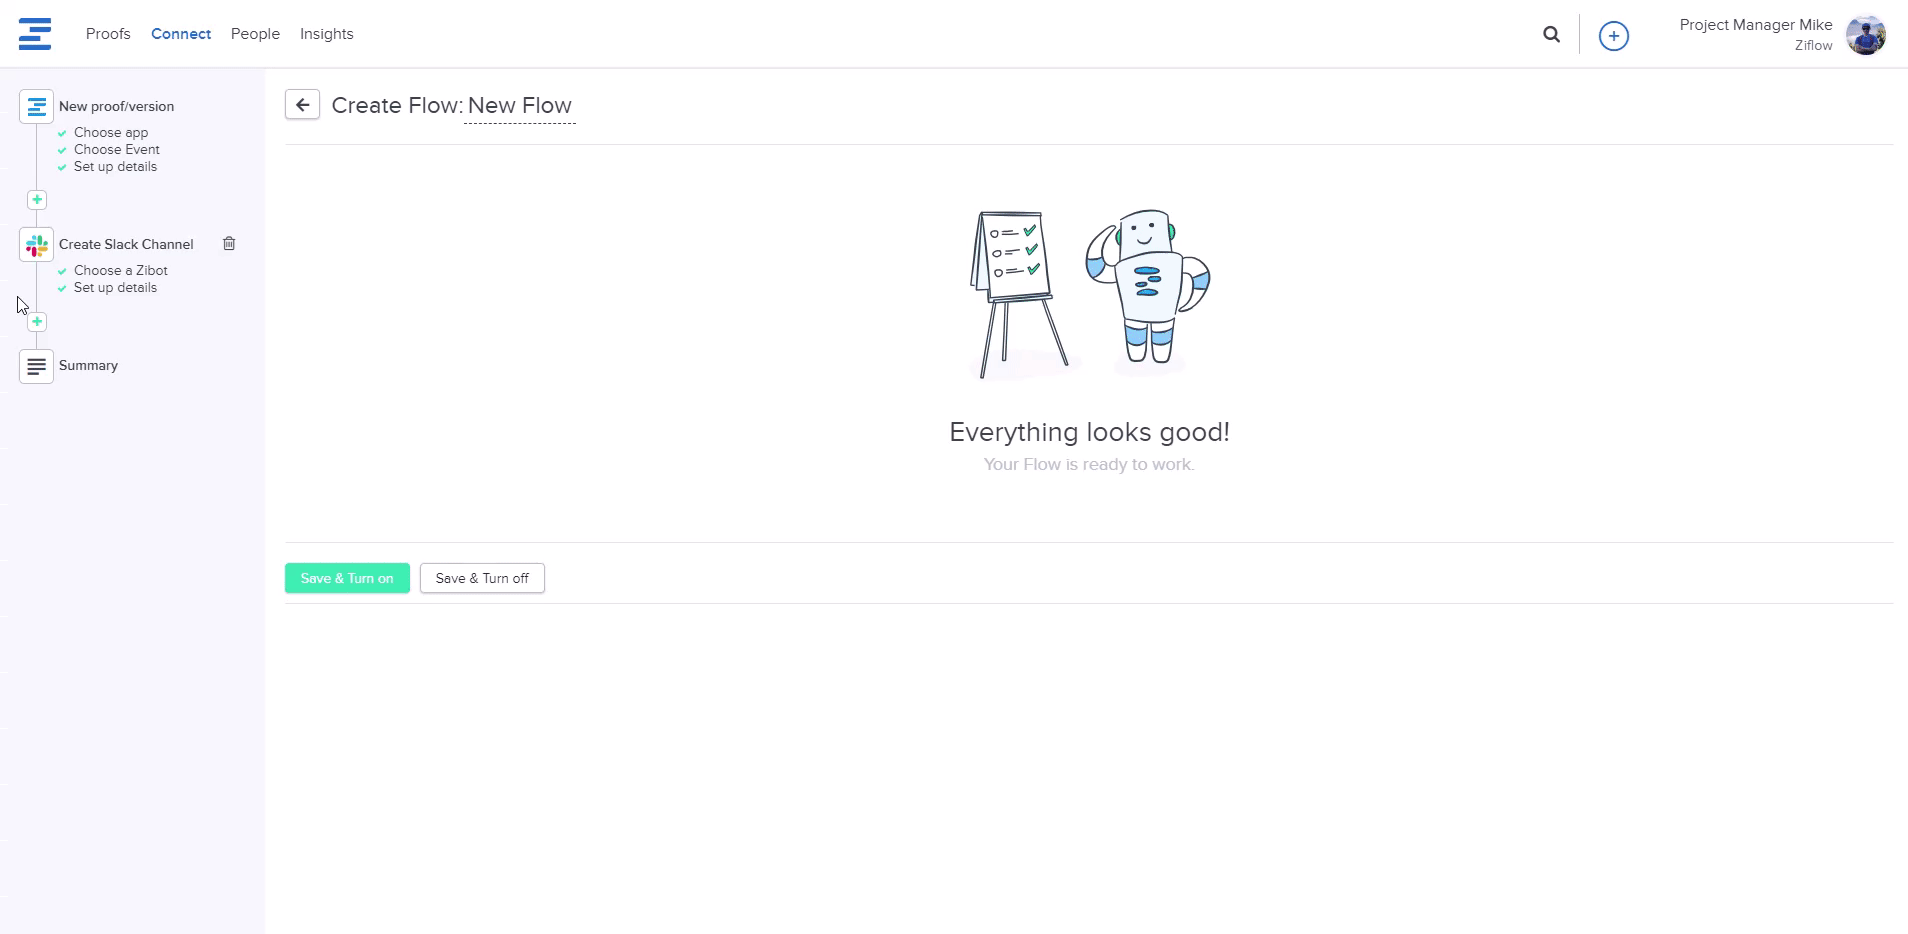This screenshot has width=1908, height=934.
Task: Click the New proof/version step icon
Action: click(x=37, y=107)
